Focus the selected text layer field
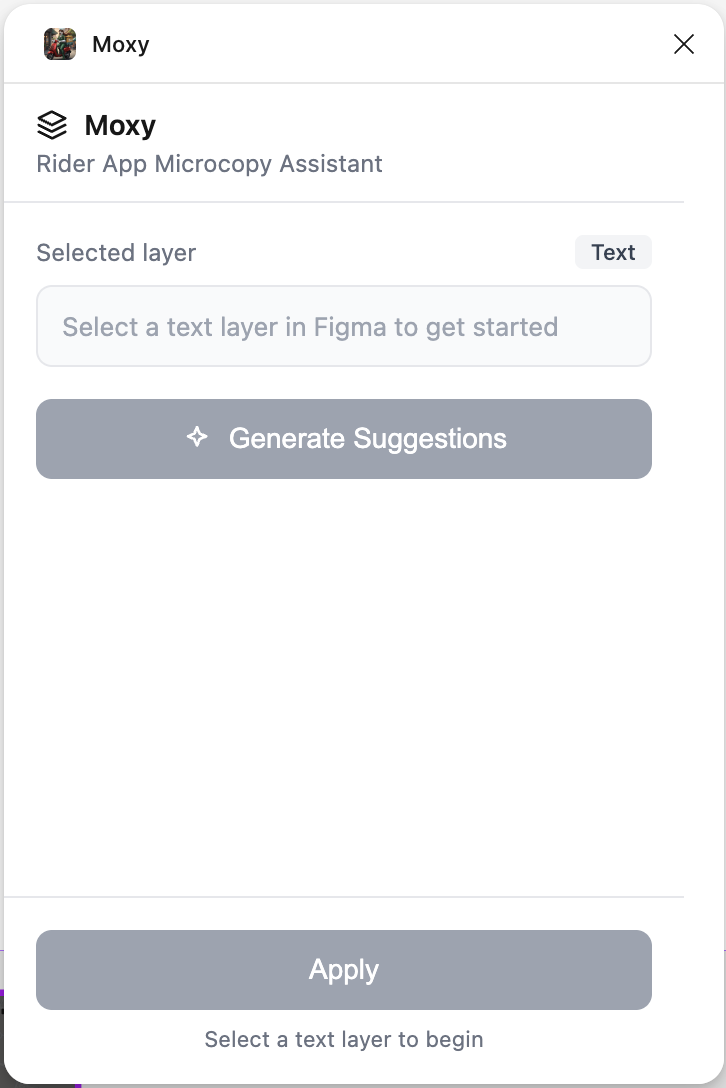Viewport: 726px width, 1088px height. (344, 327)
